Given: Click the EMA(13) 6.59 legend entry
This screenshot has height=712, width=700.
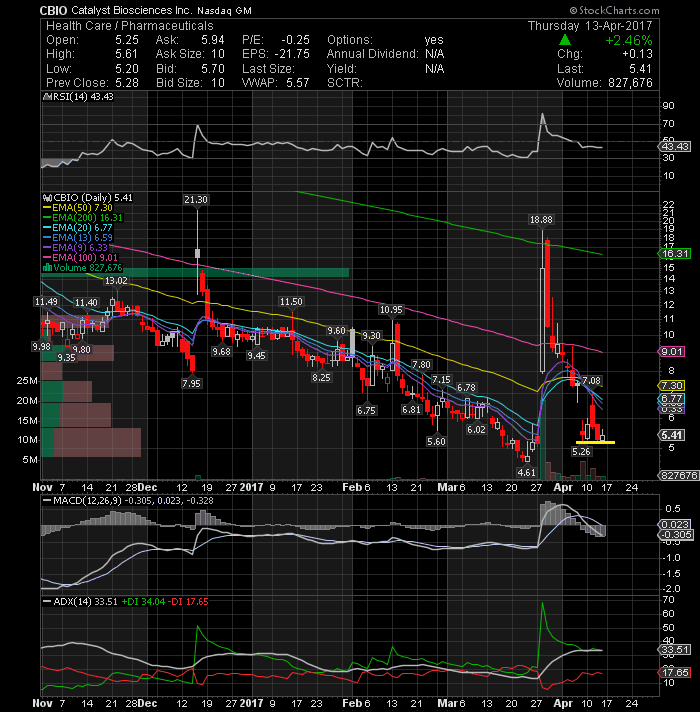Looking at the screenshot, I should pyautogui.click(x=78, y=238).
